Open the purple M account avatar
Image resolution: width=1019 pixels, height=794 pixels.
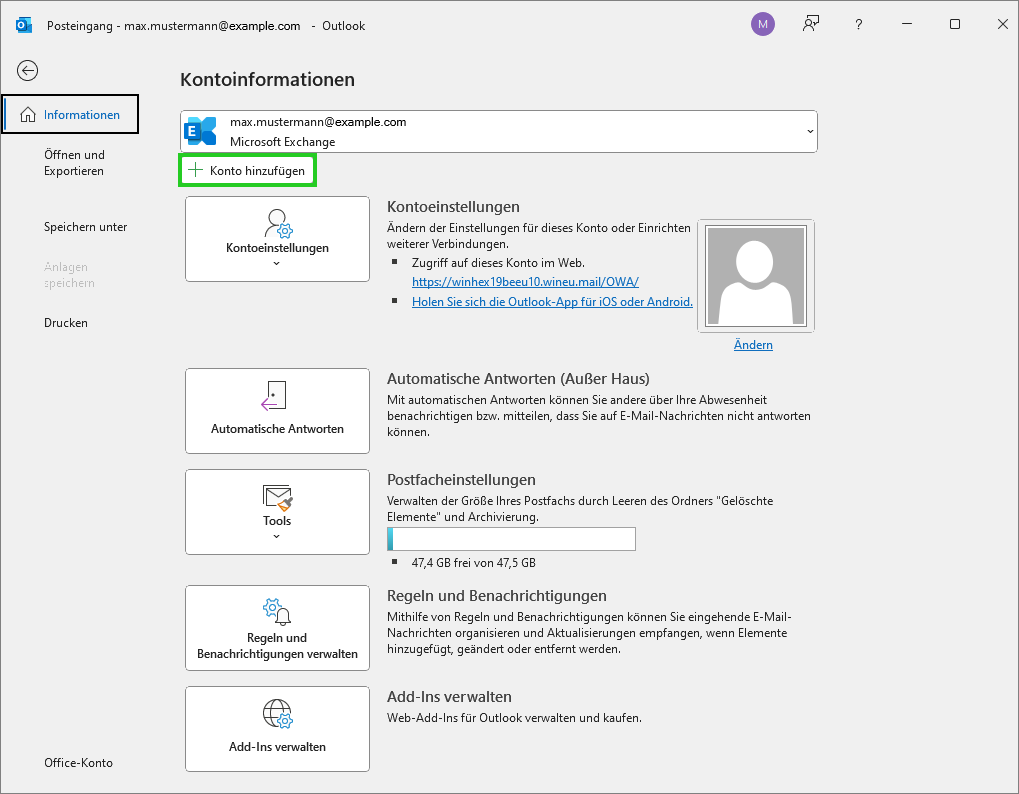(762, 25)
